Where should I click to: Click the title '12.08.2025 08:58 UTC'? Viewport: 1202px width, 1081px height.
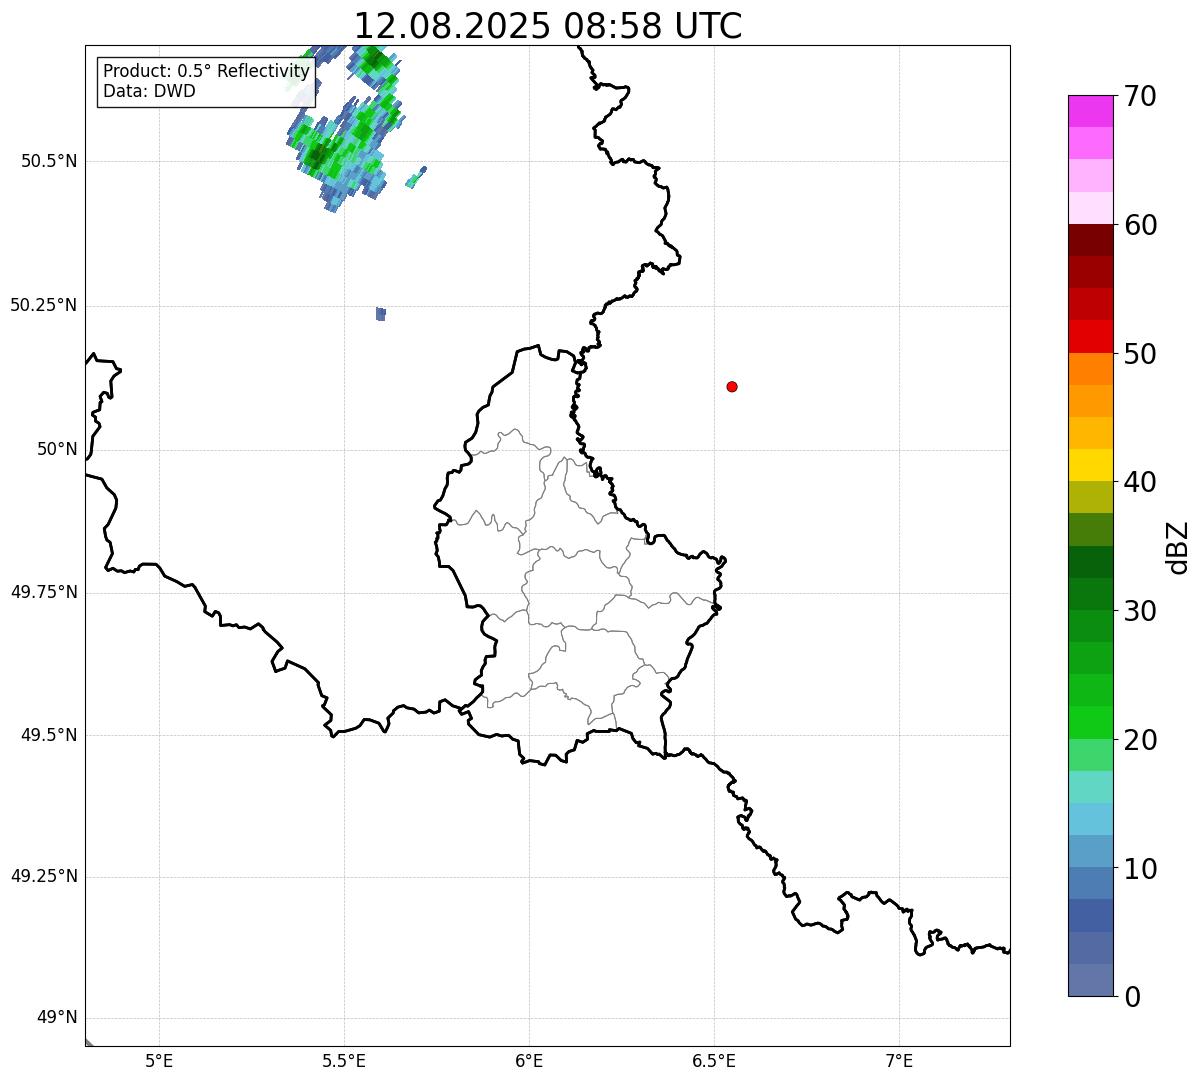548,25
